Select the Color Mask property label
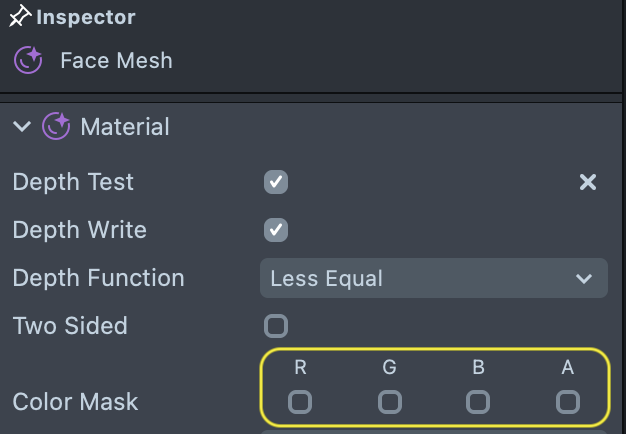626x434 pixels. pos(75,402)
